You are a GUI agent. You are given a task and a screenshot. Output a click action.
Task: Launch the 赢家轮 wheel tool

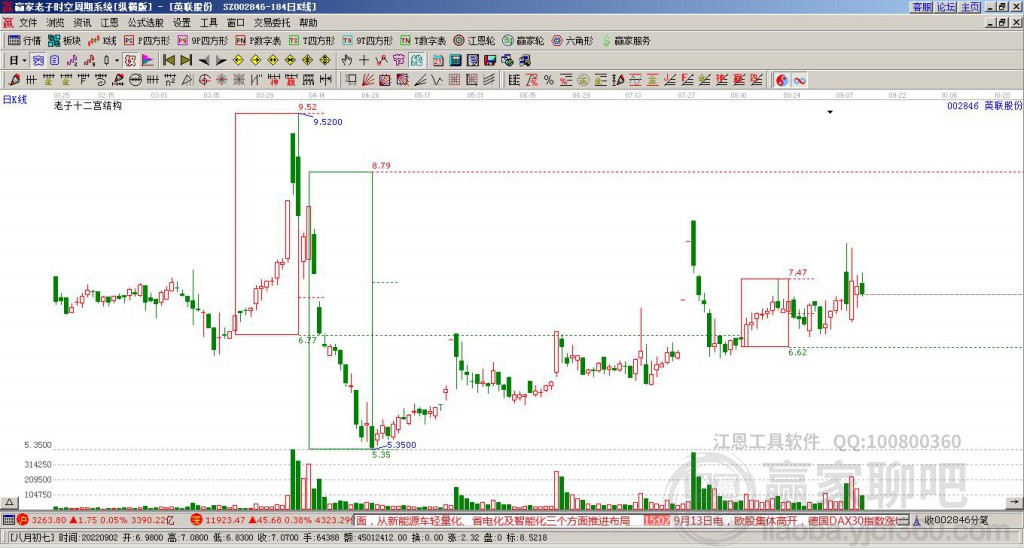[523, 40]
